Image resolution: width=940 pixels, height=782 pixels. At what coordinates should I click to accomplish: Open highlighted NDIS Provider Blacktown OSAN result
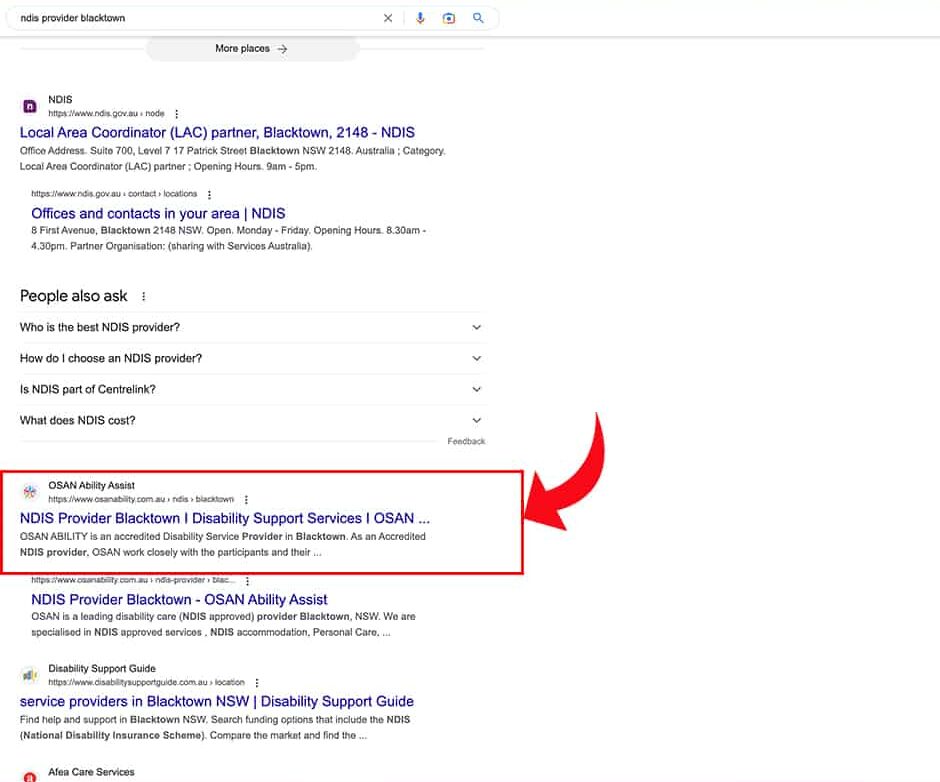[225, 518]
